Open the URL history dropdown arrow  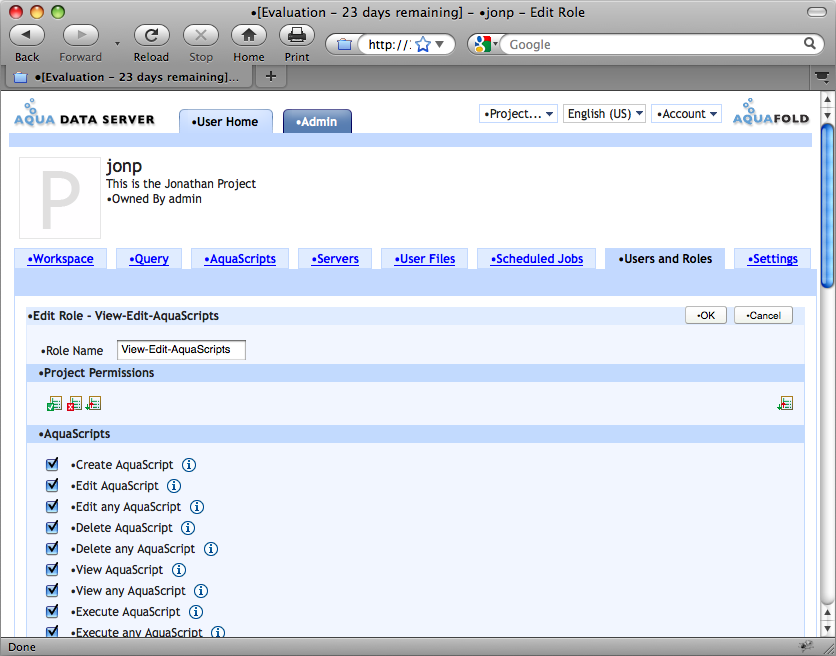coord(440,44)
